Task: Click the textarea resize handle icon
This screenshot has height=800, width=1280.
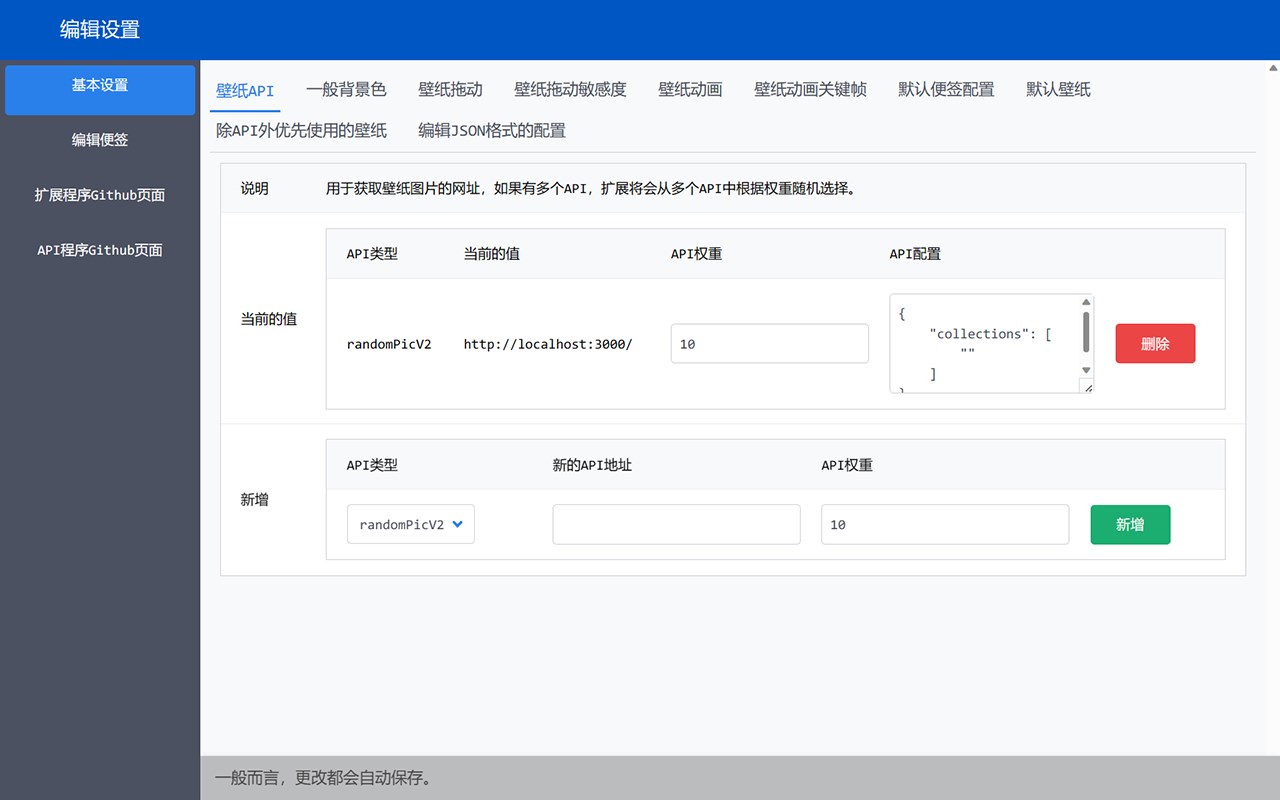Action: [x=1087, y=386]
